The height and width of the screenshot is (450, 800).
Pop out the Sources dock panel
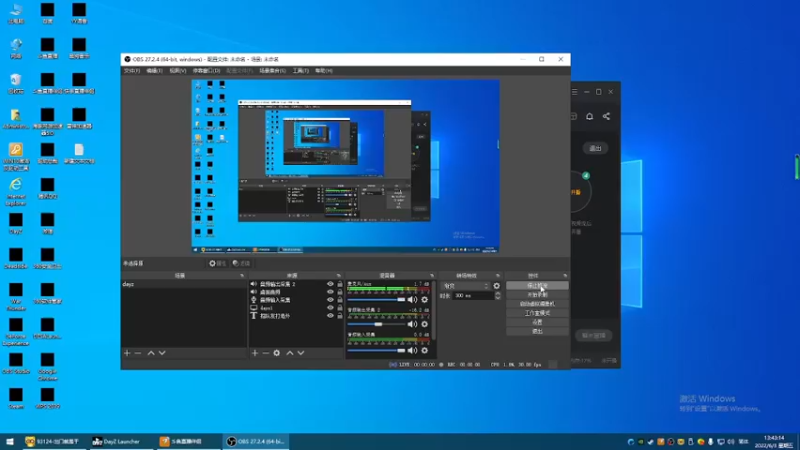tap(338, 276)
